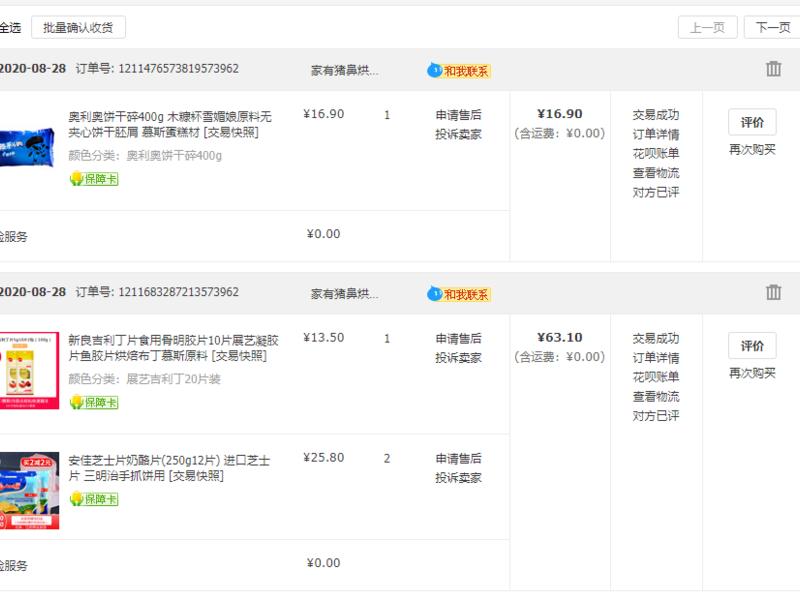Screen dimensions: 800x600
Task: Click 保障卡 badge under Anchor cheese item
Action: pos(93,499)
